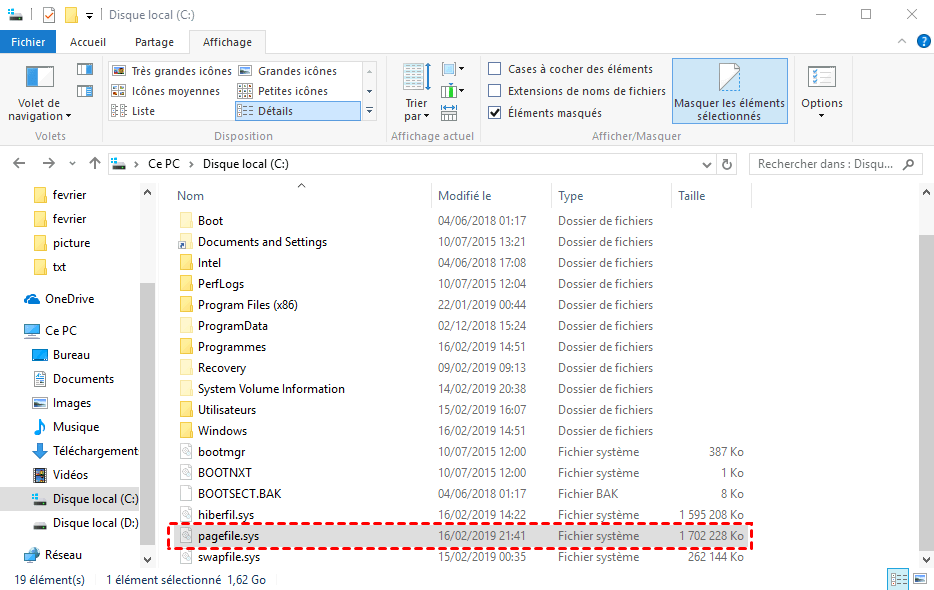The width and height of the screenshot is (934, 590).
Task: Click the new folder quick access icon
Action: click(71, 15)
